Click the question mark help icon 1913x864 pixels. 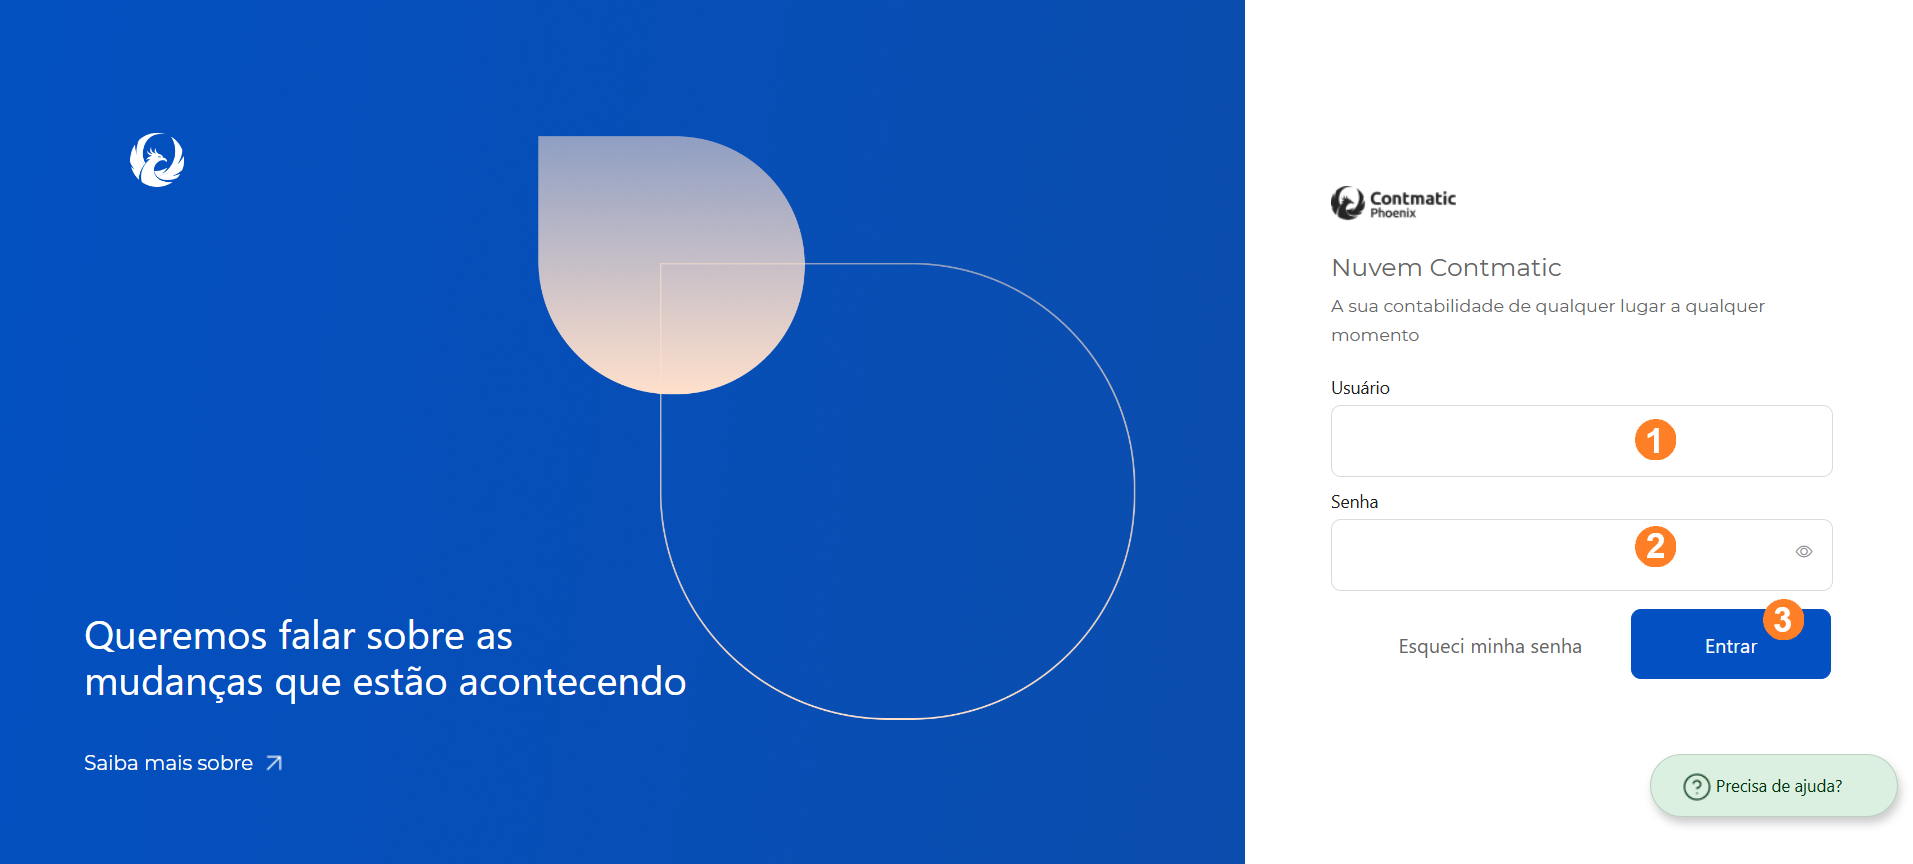click(1696, 787)
